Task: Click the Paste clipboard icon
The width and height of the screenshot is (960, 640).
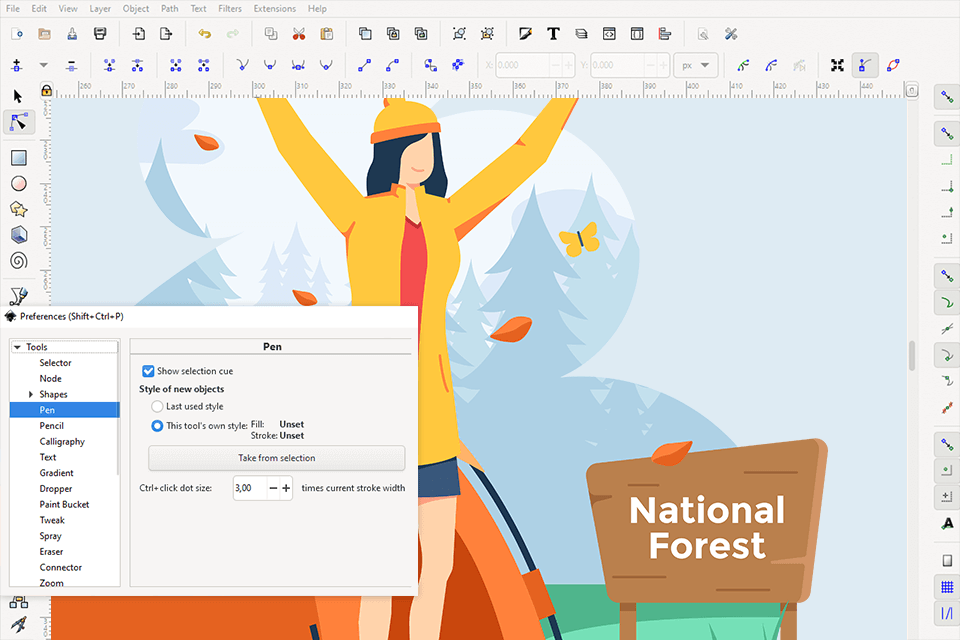Action: (x=327, y=34)
